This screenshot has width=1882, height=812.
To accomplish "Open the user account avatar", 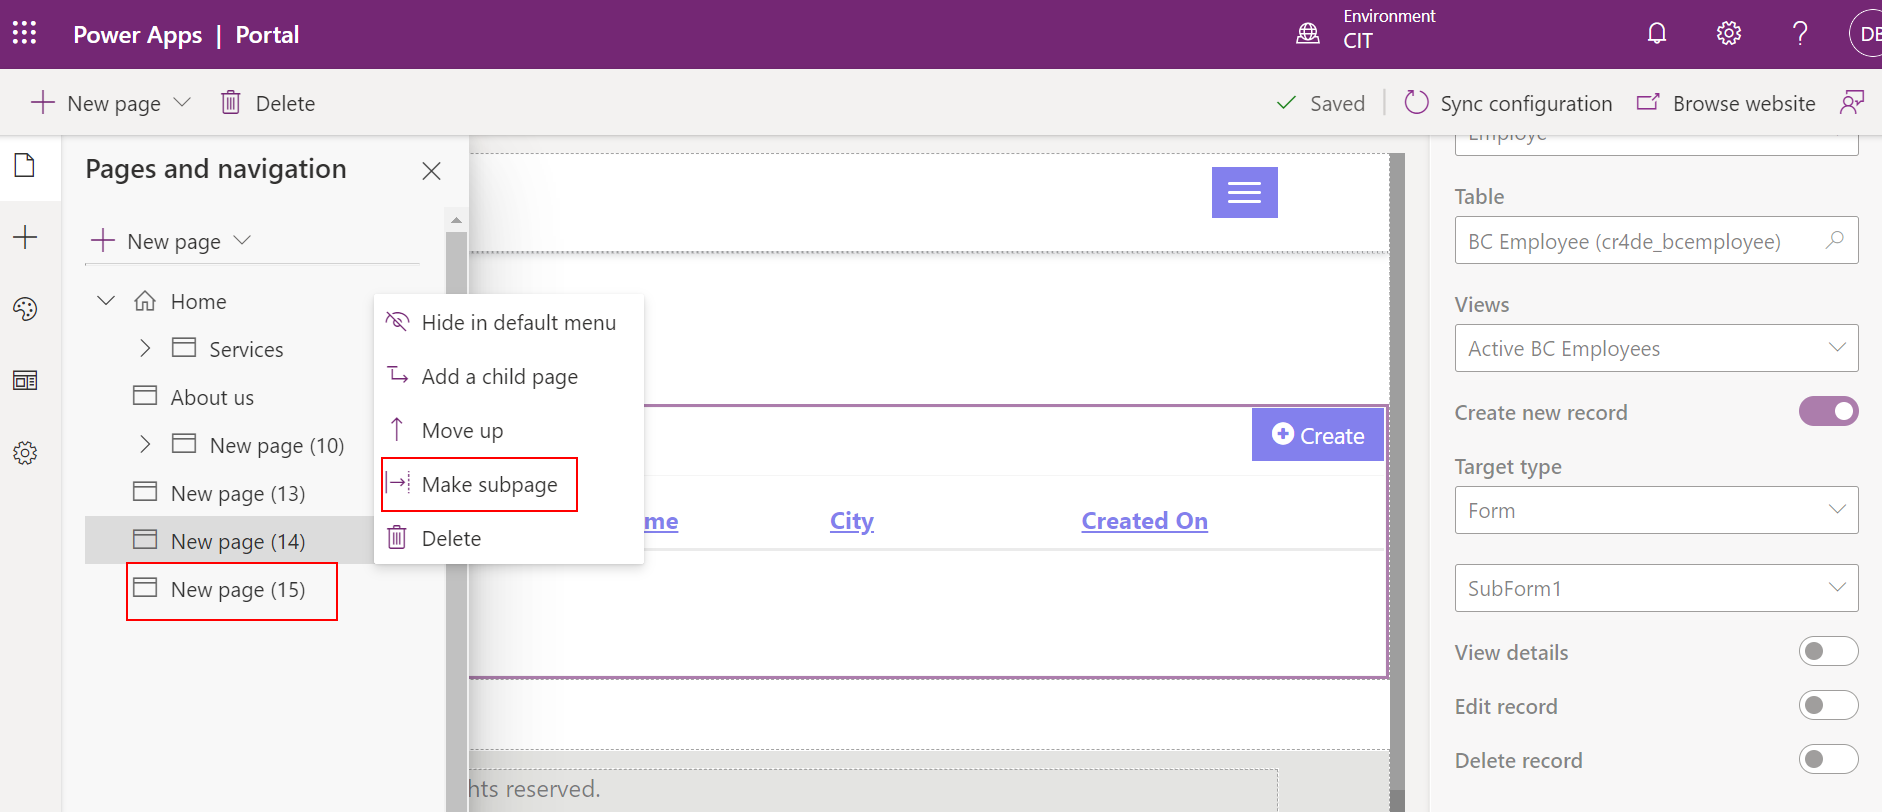I will [1866, 34].
